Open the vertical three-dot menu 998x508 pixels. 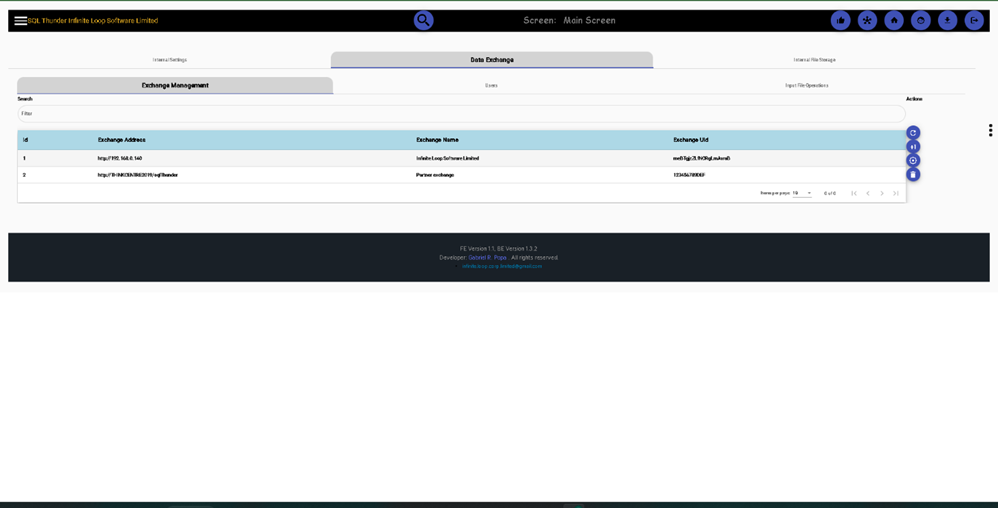click(x=990, y=130)
